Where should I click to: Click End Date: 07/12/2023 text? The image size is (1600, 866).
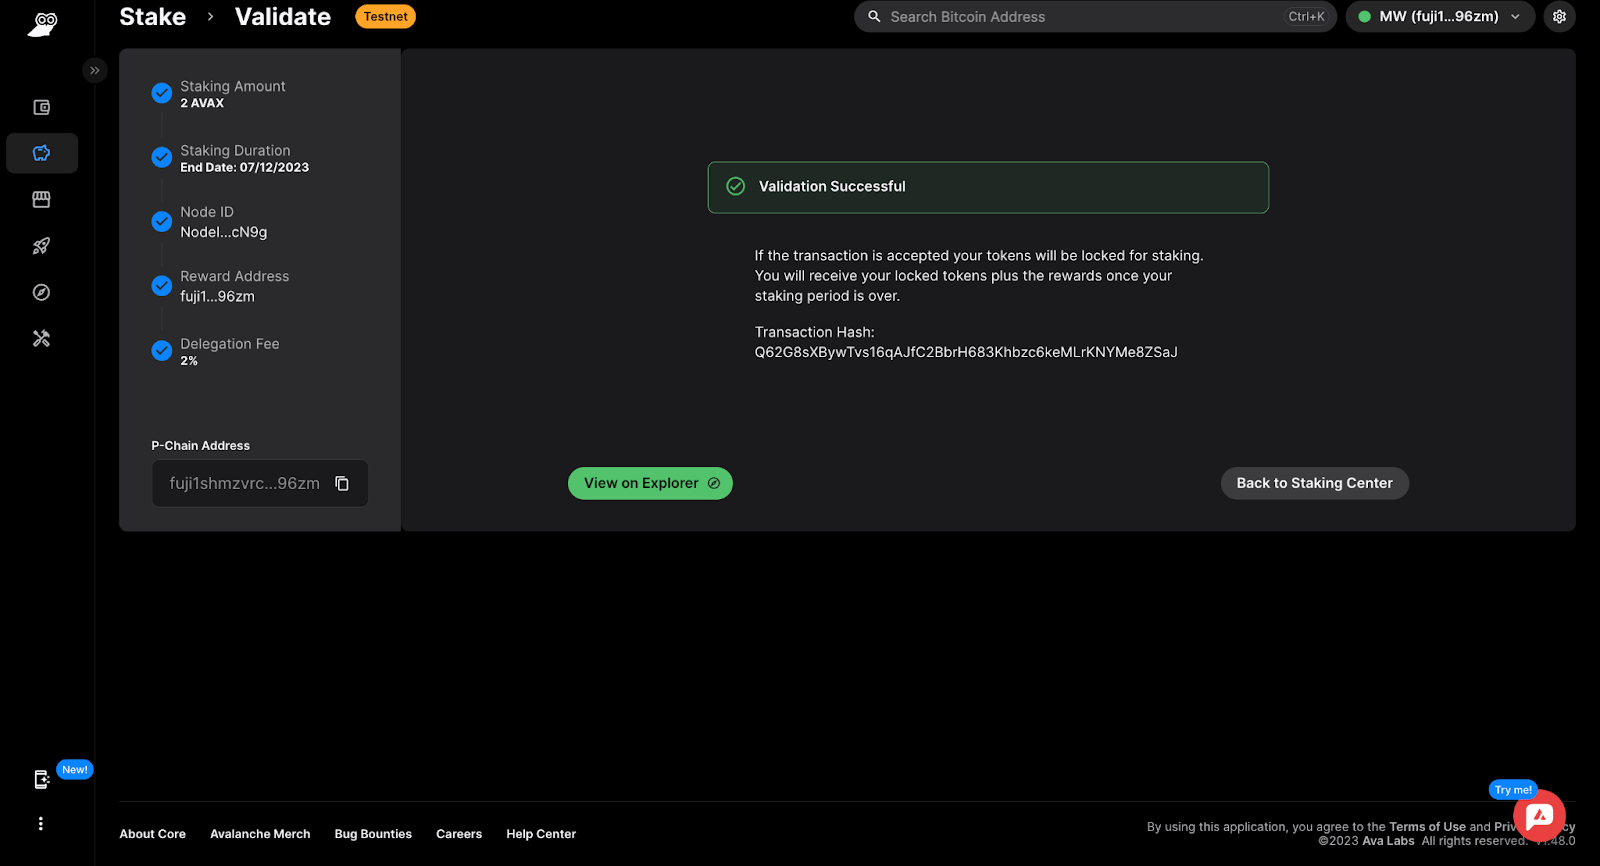pos(244,168)
